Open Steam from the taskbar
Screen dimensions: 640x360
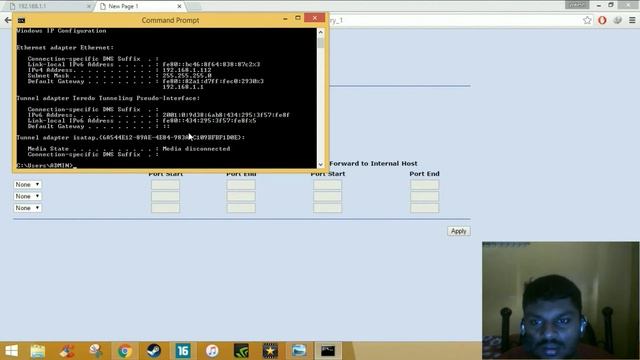tap(154, 351)
